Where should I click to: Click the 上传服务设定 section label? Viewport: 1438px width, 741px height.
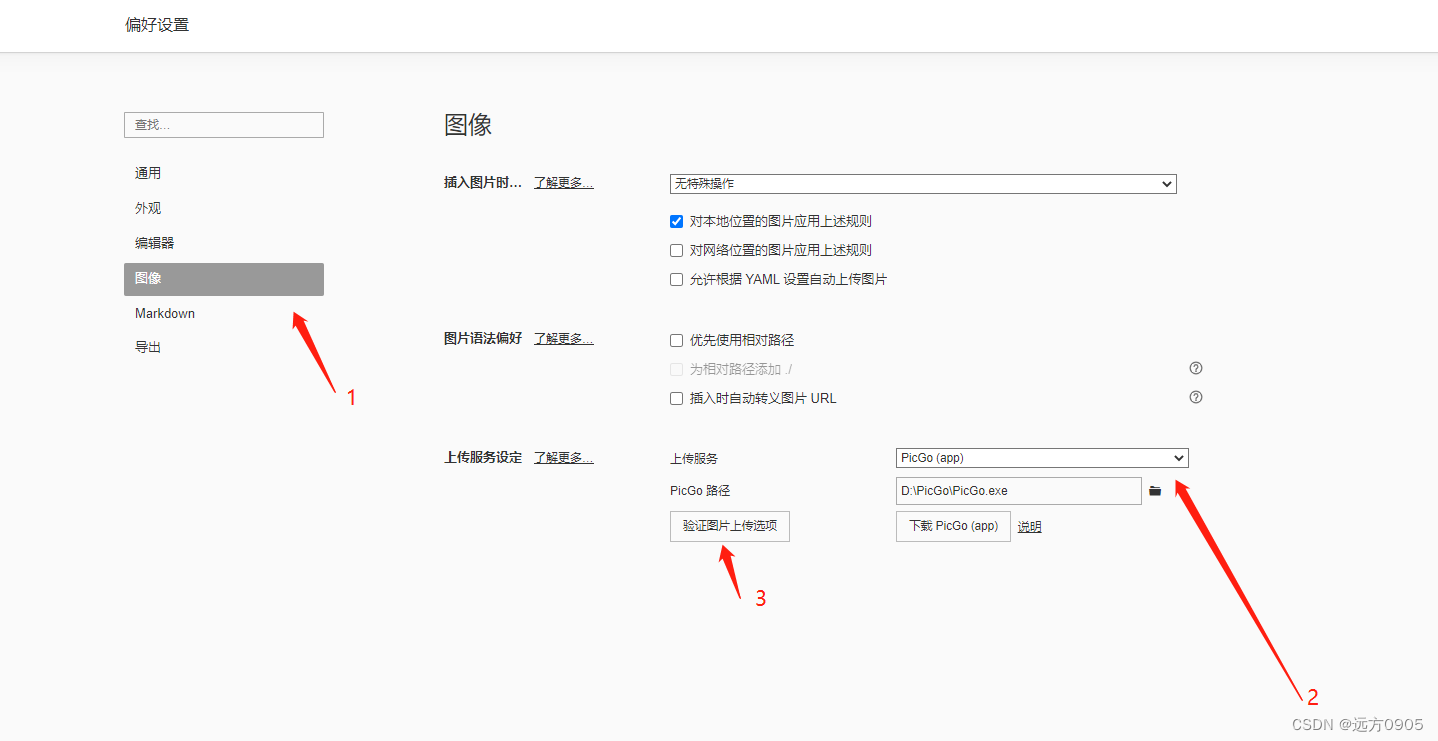tap(483, 457)
